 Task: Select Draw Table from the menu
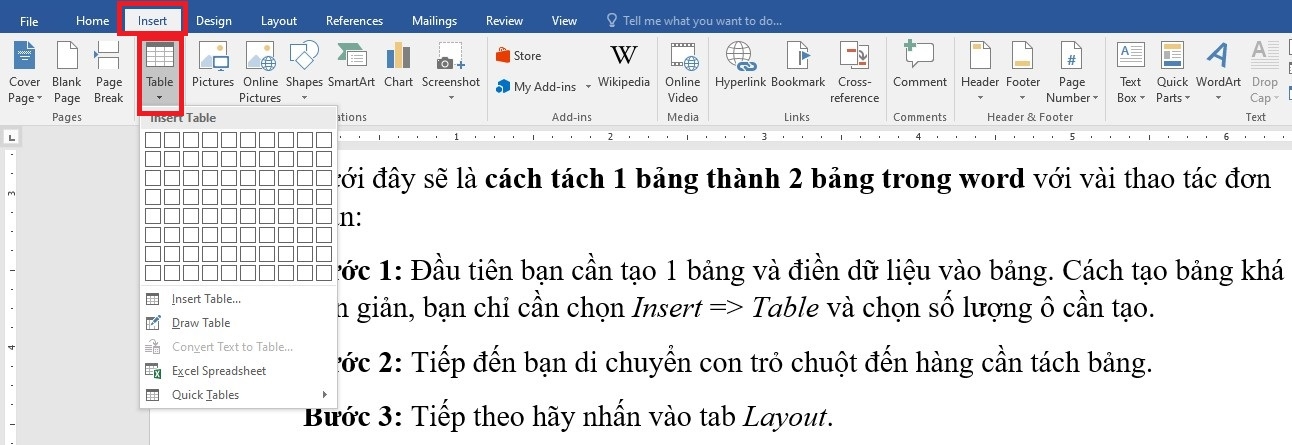239,323
